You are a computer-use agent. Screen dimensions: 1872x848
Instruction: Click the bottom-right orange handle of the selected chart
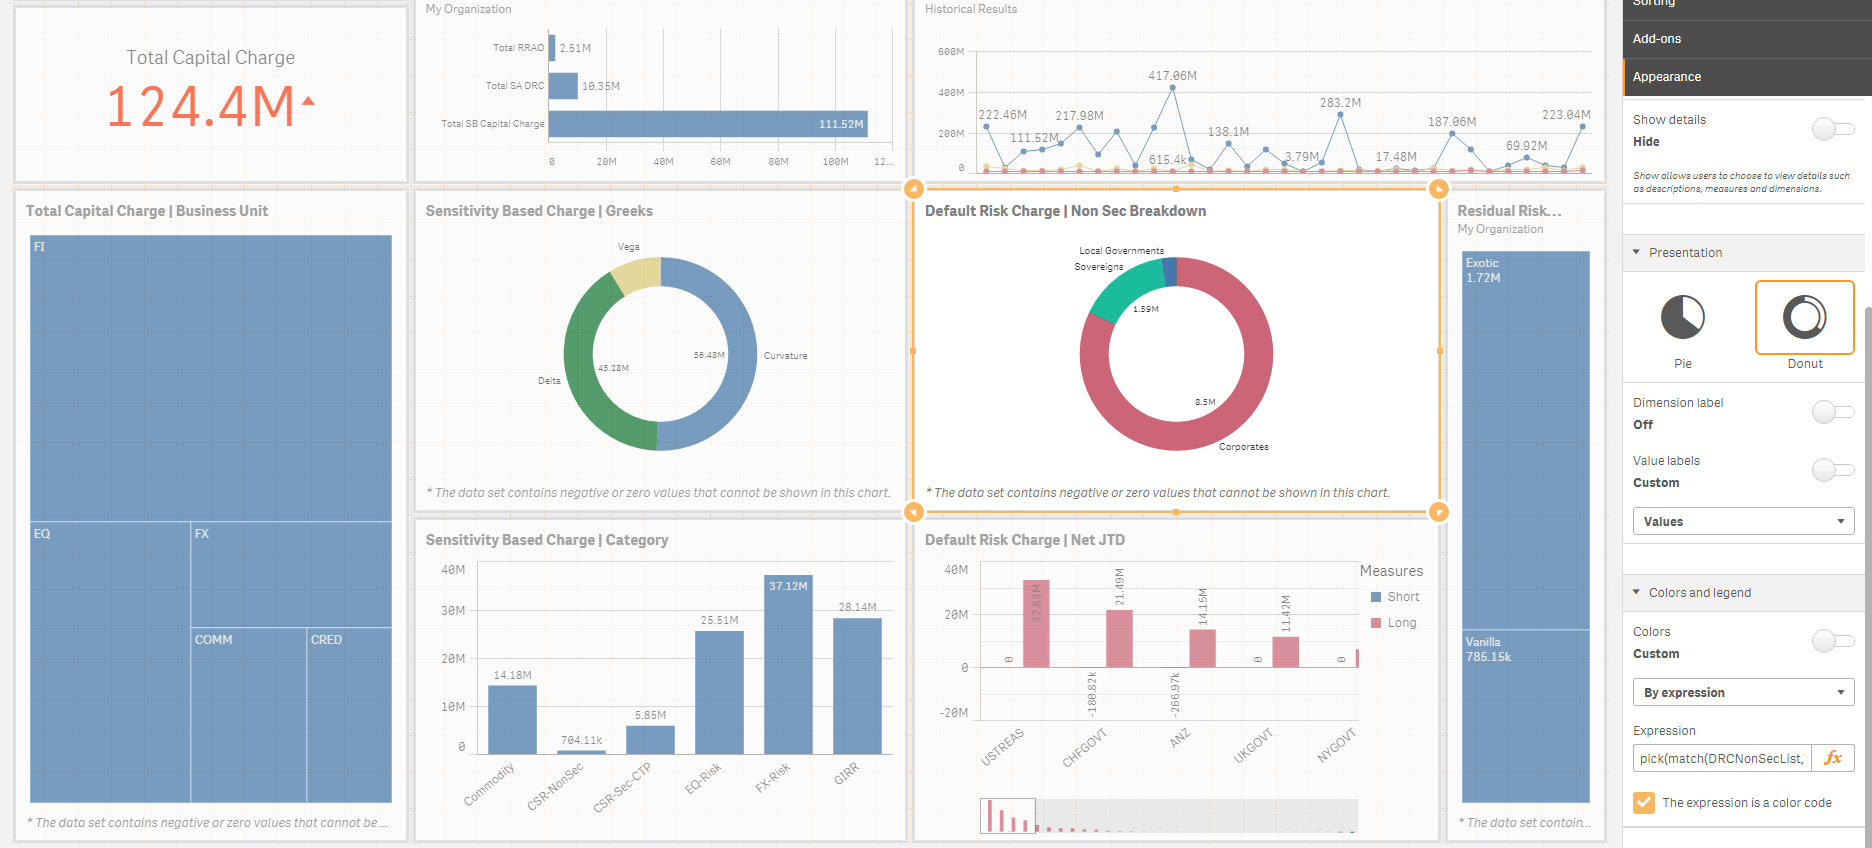(x=1438, y=512)
